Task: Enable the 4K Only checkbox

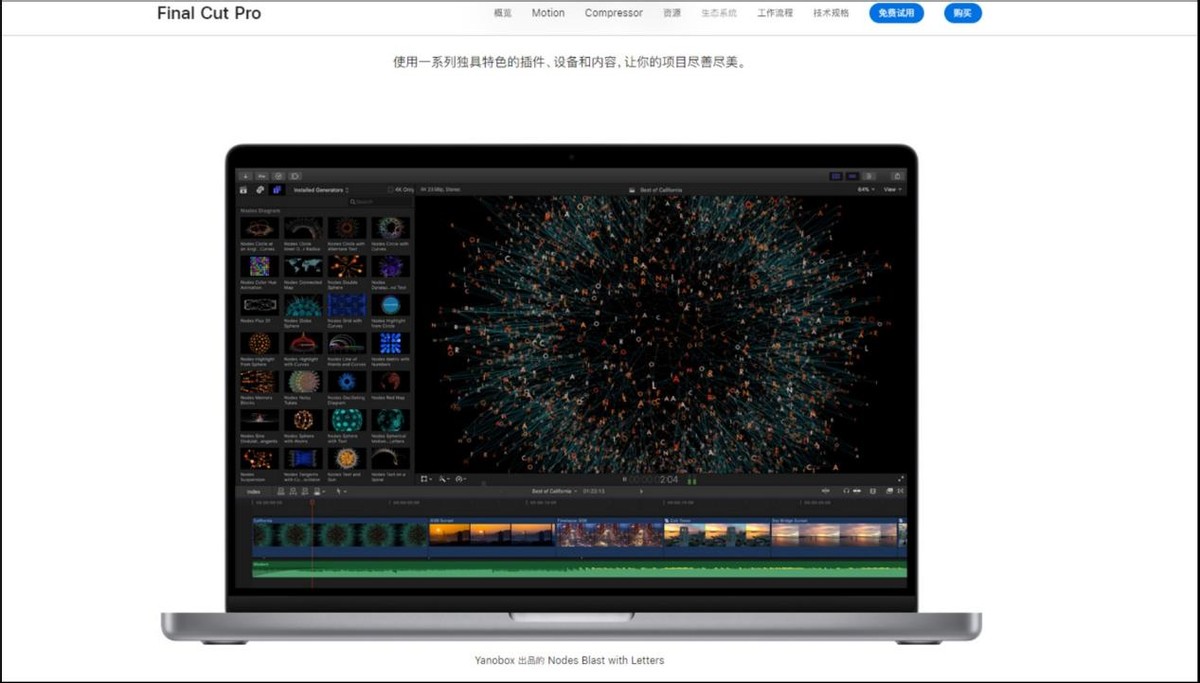Action: click(391, 189)
